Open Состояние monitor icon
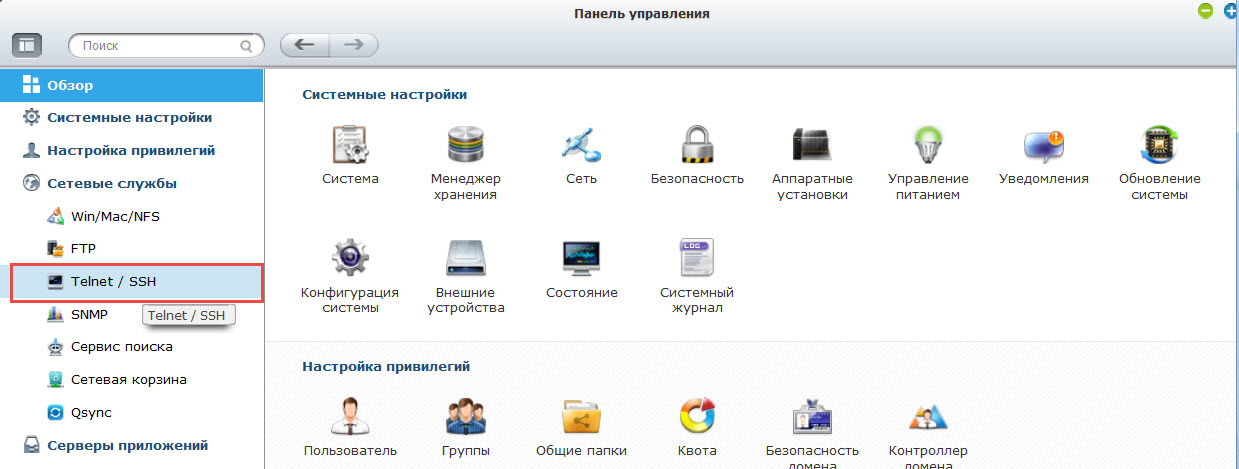This screenshot has height=469, width=1239. tap(581, 259)
